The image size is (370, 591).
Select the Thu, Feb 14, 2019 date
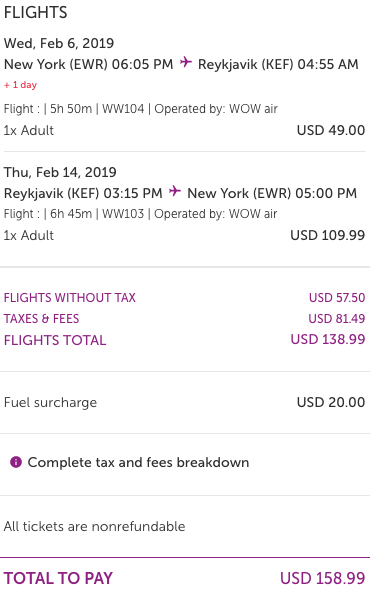(60, 172)
